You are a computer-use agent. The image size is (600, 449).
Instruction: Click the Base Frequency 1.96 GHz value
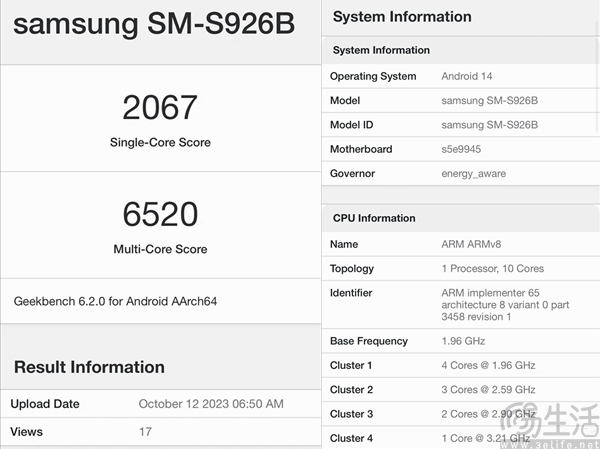tap(464, 341)
